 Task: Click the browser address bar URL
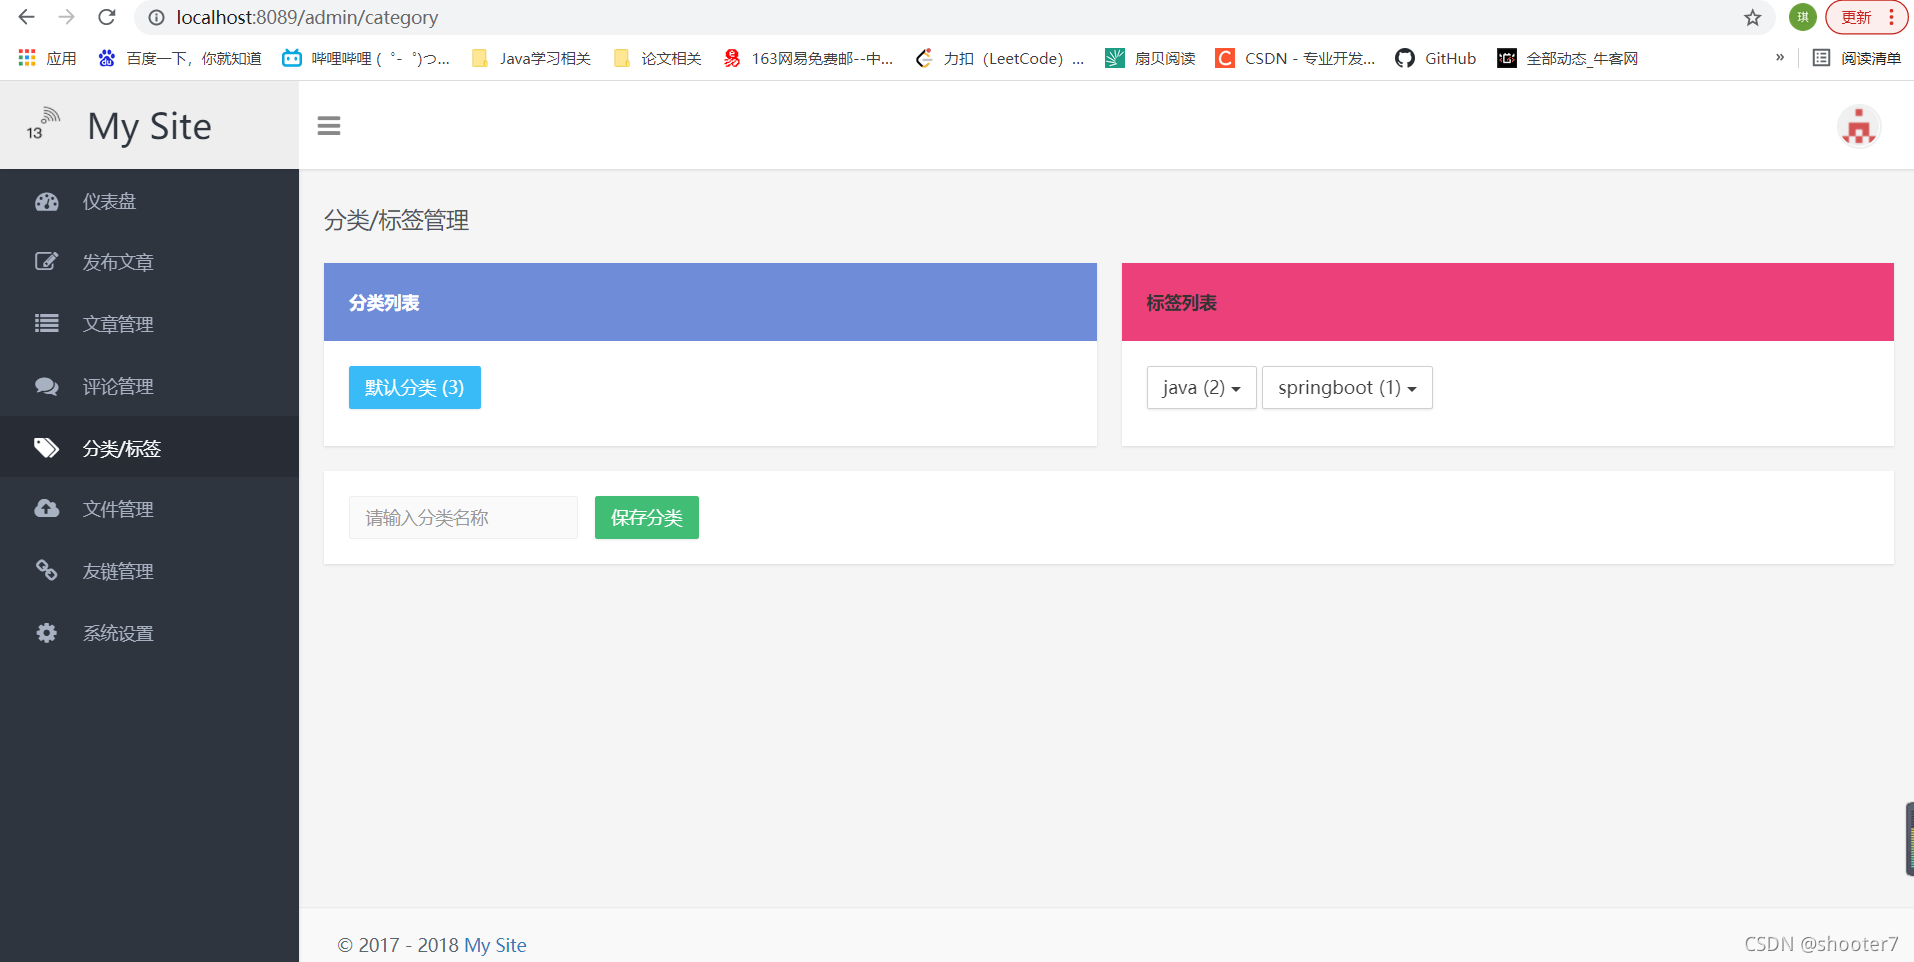[x=307, y=18]
